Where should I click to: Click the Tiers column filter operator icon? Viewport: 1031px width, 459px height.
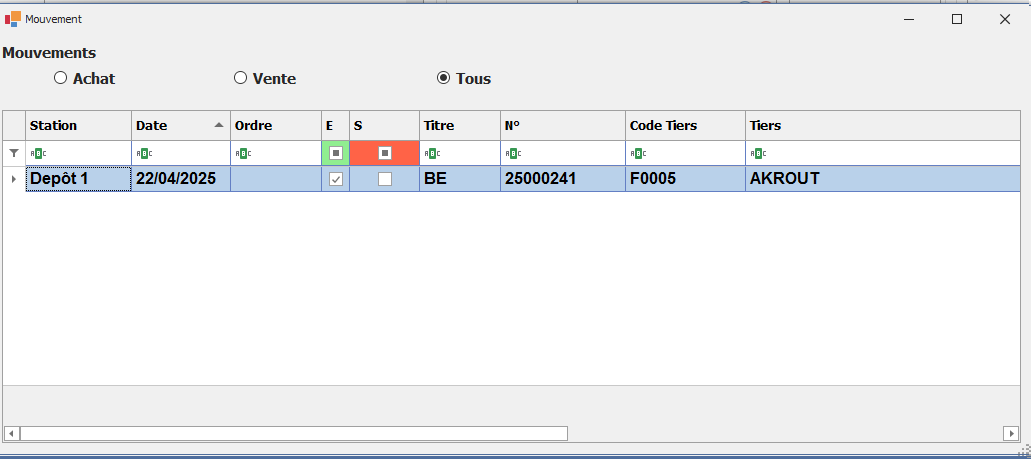point(757,153)
